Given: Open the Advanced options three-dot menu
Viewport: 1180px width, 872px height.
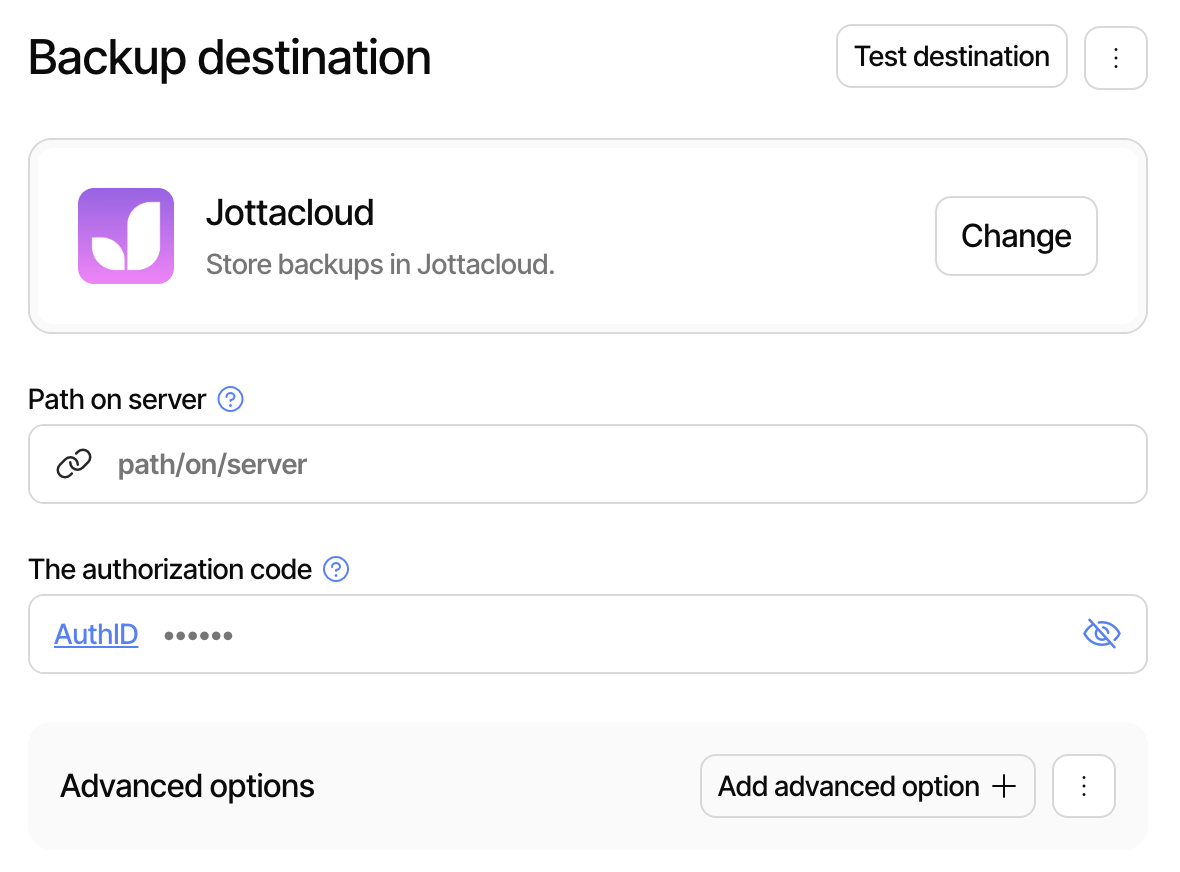Looking at the screenshot, I should coord(1084,786).
